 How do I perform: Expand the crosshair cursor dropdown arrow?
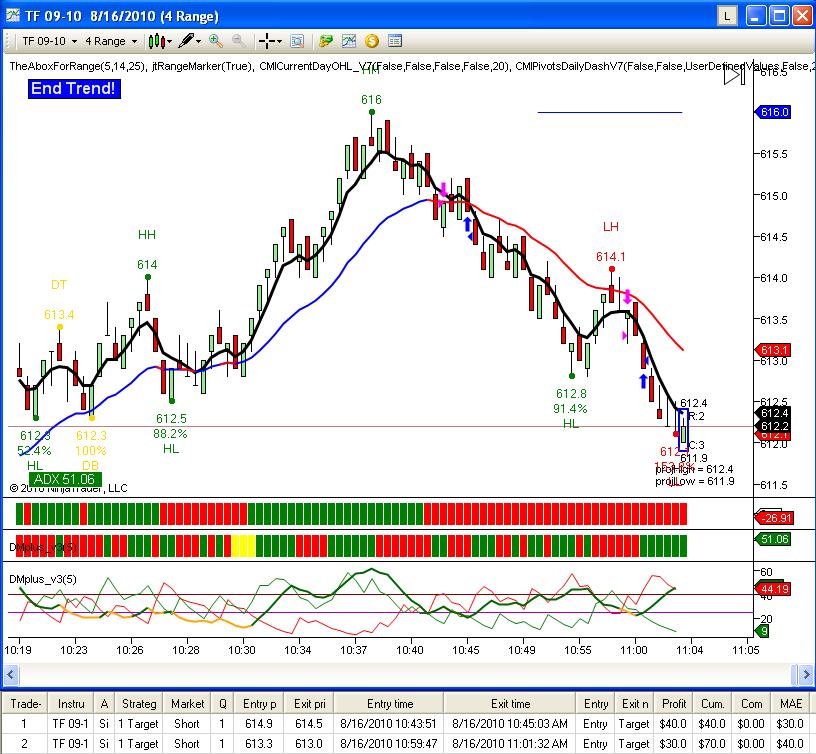[279, 42]
